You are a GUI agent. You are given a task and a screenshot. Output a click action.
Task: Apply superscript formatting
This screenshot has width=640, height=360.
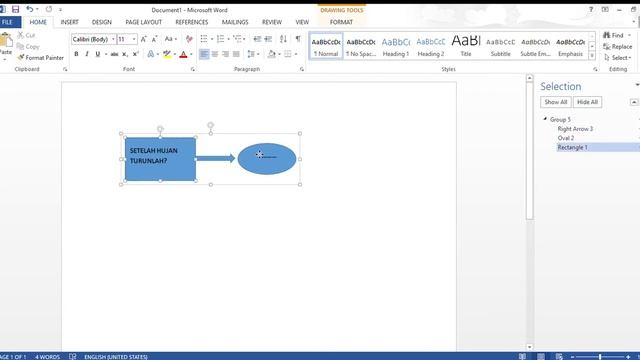pos(136,54)
